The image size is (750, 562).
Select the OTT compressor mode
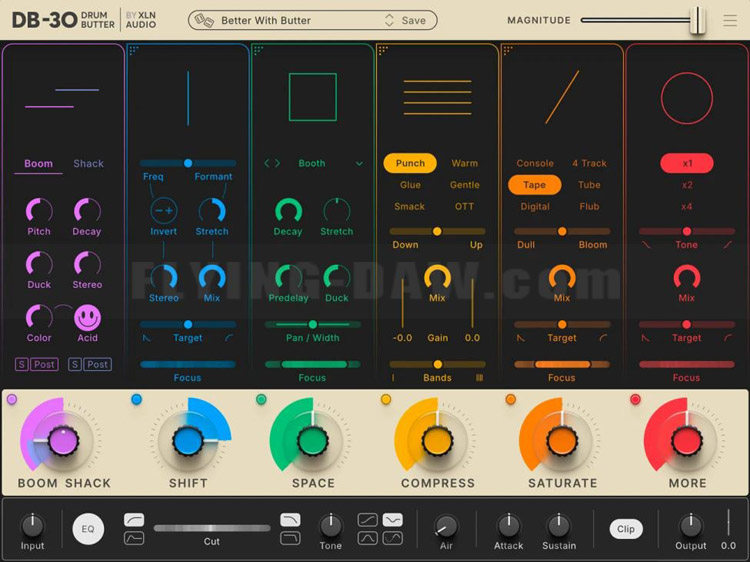464,207
